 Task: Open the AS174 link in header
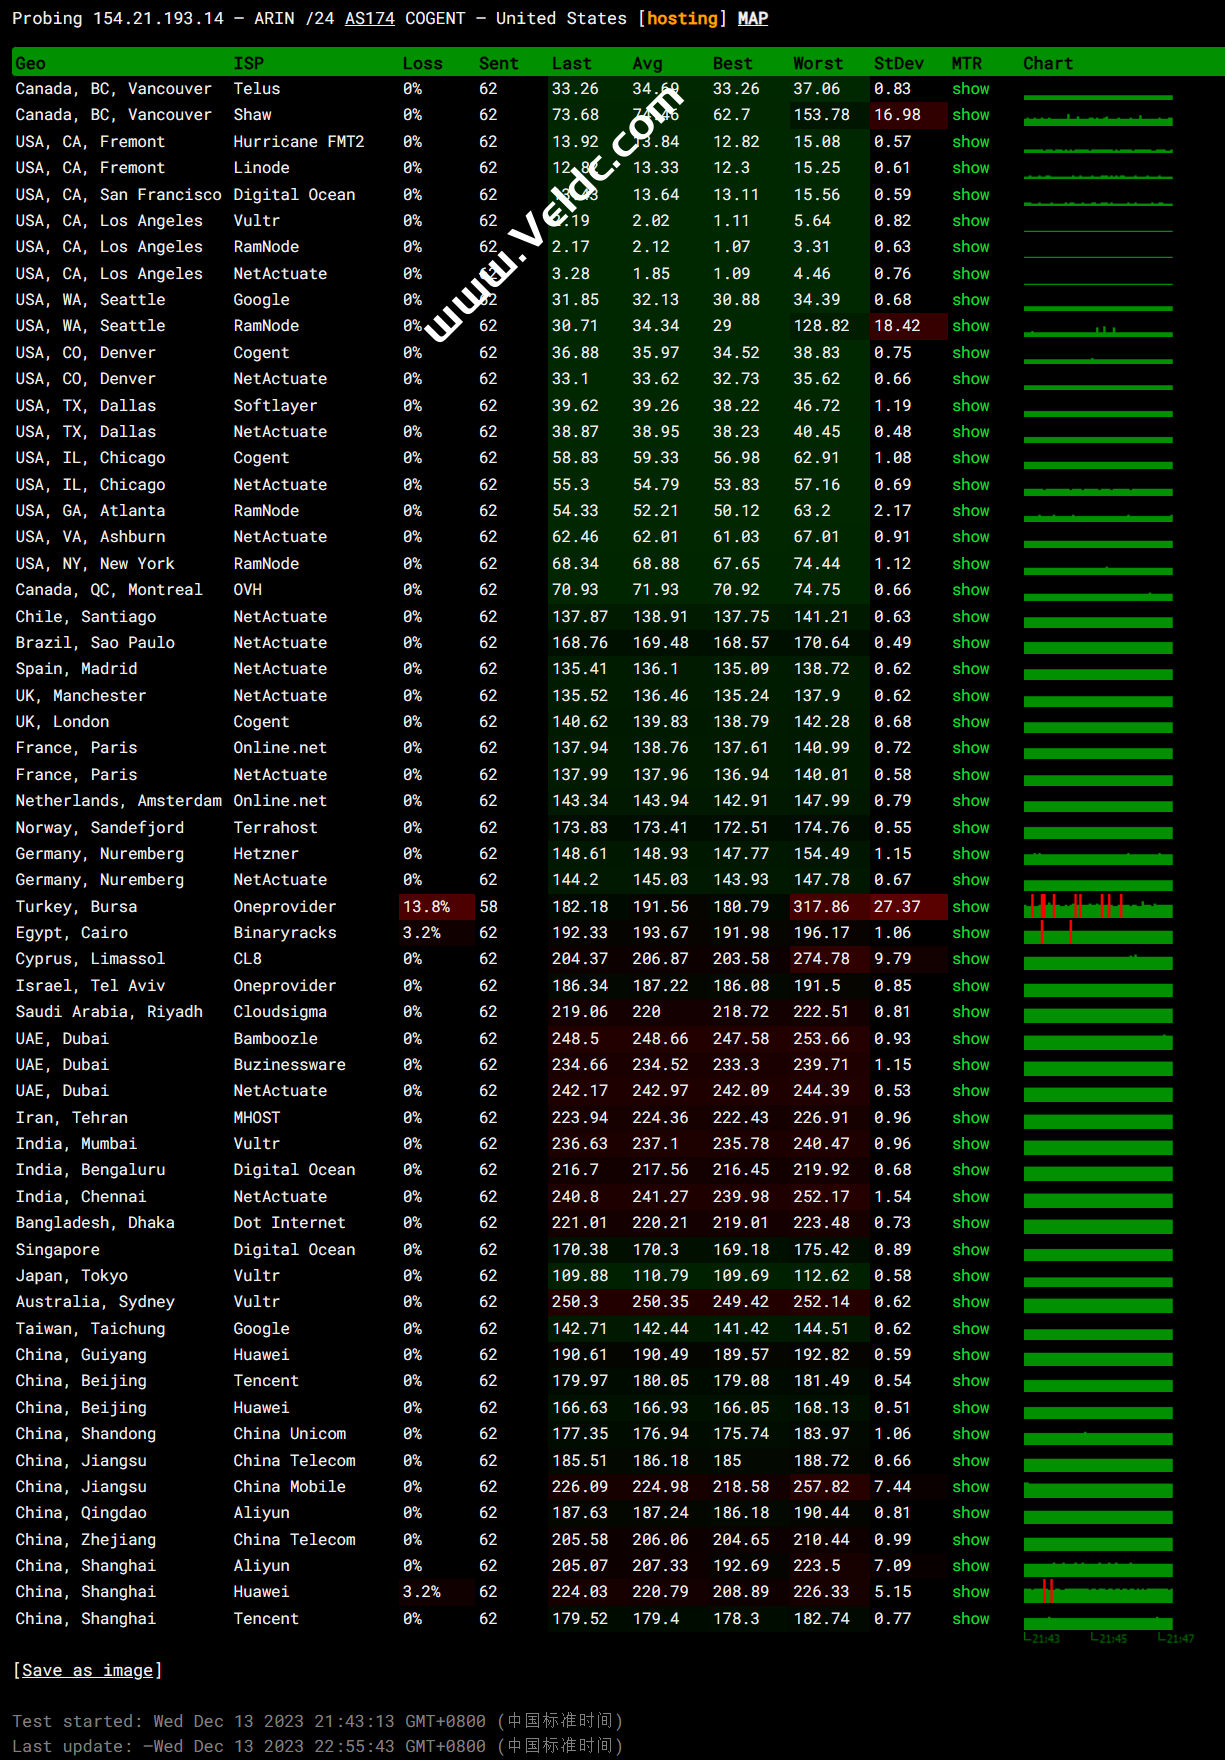coord(369,18)
